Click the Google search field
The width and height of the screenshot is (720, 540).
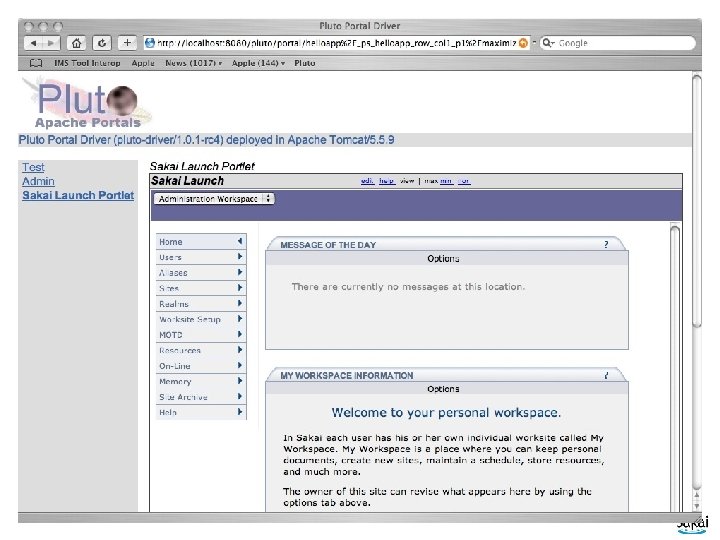point(618,43)
